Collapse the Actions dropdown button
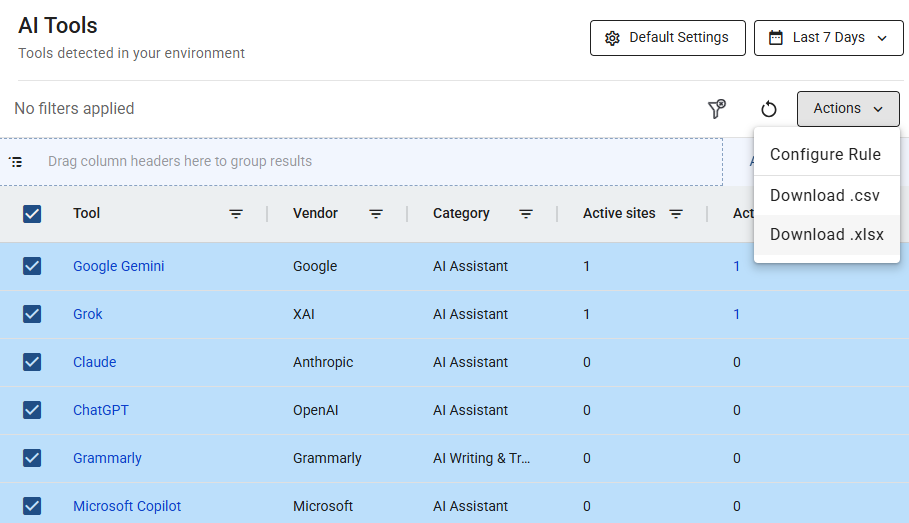Screen dimensions: 909x523 click(x=848, y=109)
